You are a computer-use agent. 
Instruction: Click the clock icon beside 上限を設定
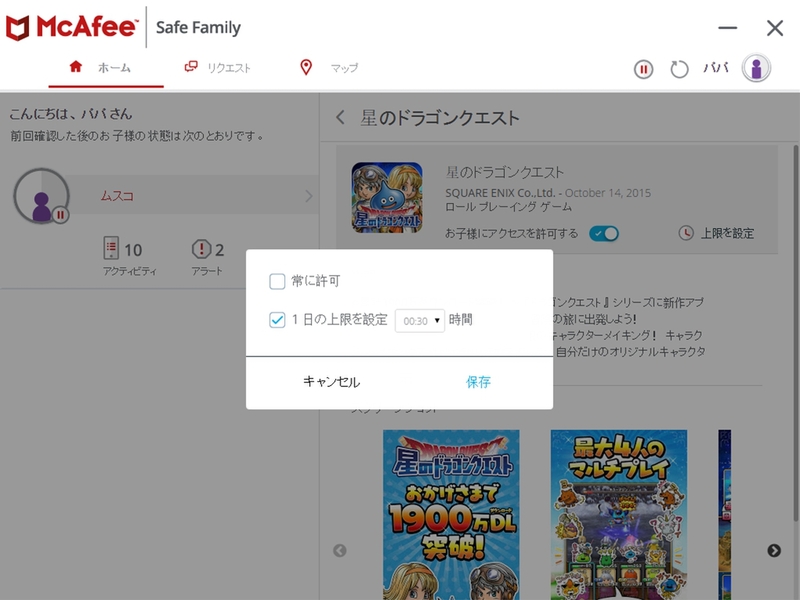(686, 233)
